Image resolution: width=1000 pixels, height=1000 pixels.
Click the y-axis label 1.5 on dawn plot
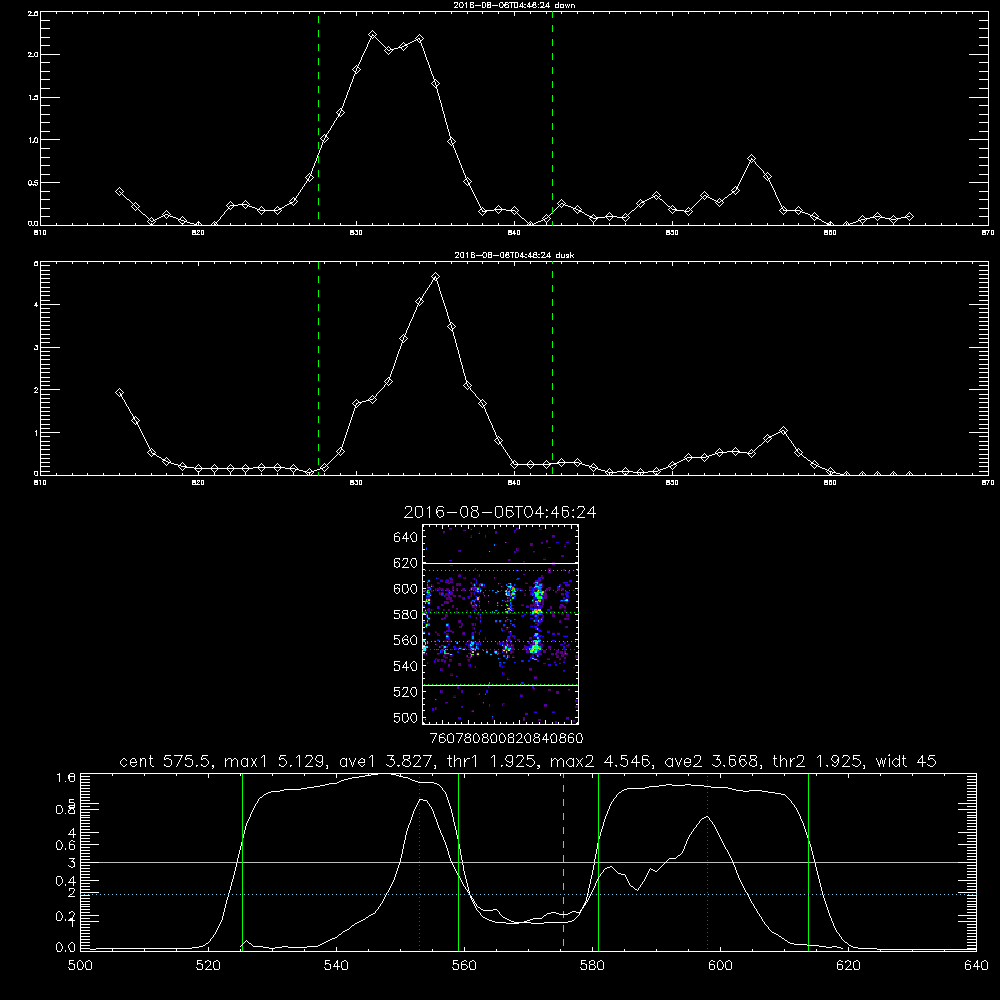33,98
